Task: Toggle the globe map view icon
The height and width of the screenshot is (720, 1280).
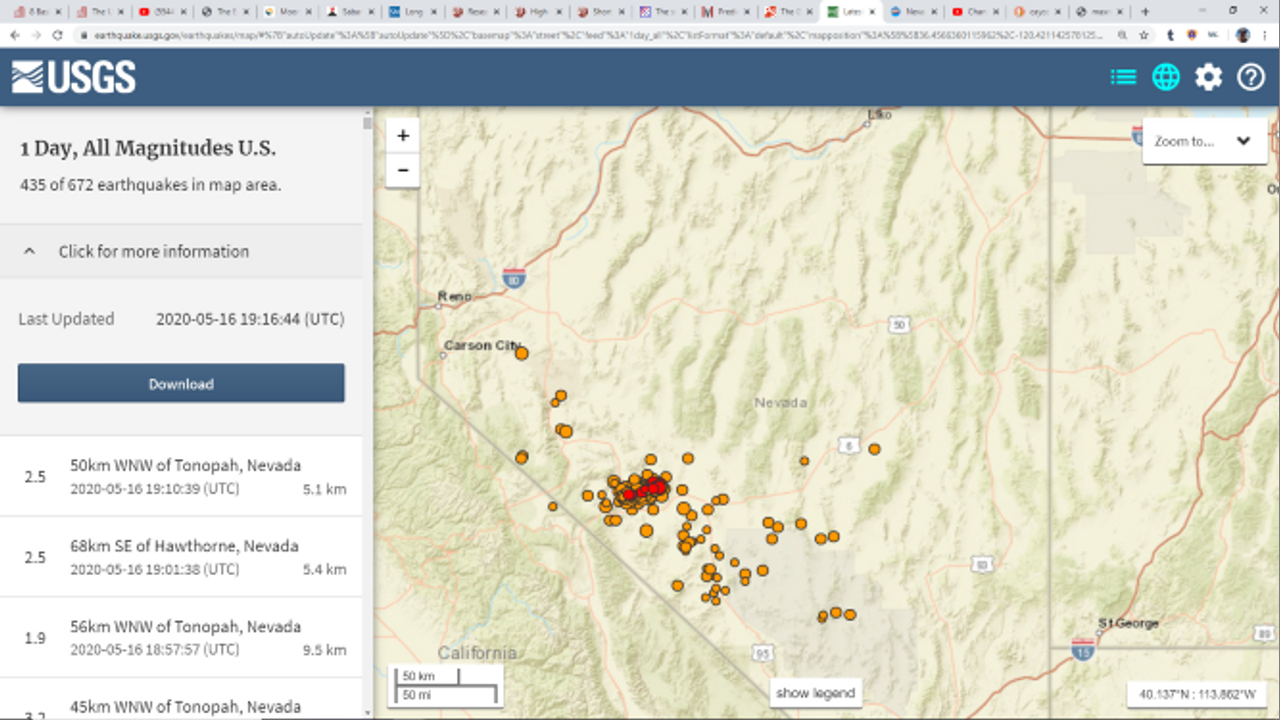Action: coord(1166,77)
